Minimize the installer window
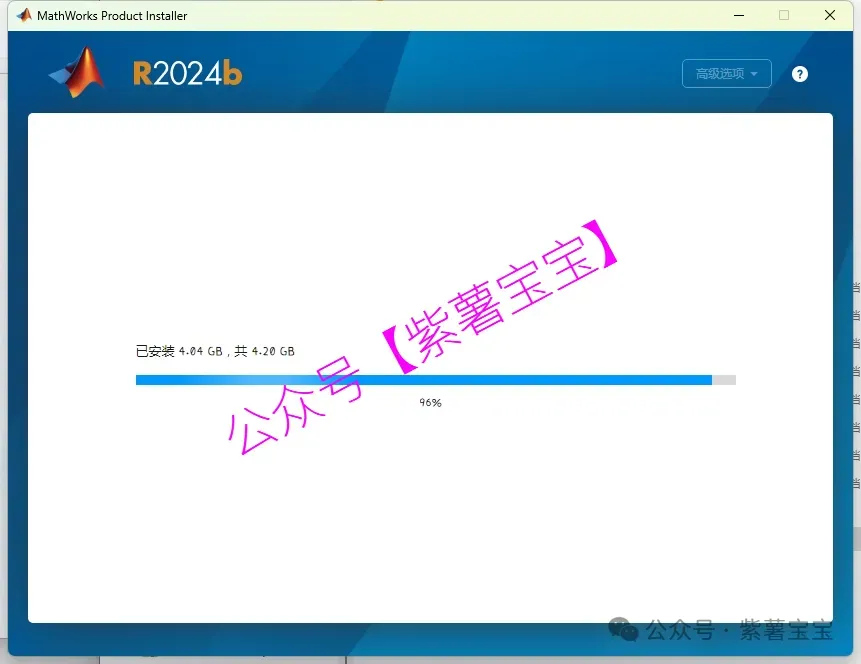This screenshot has width=861, height=664. click(739, 15)
